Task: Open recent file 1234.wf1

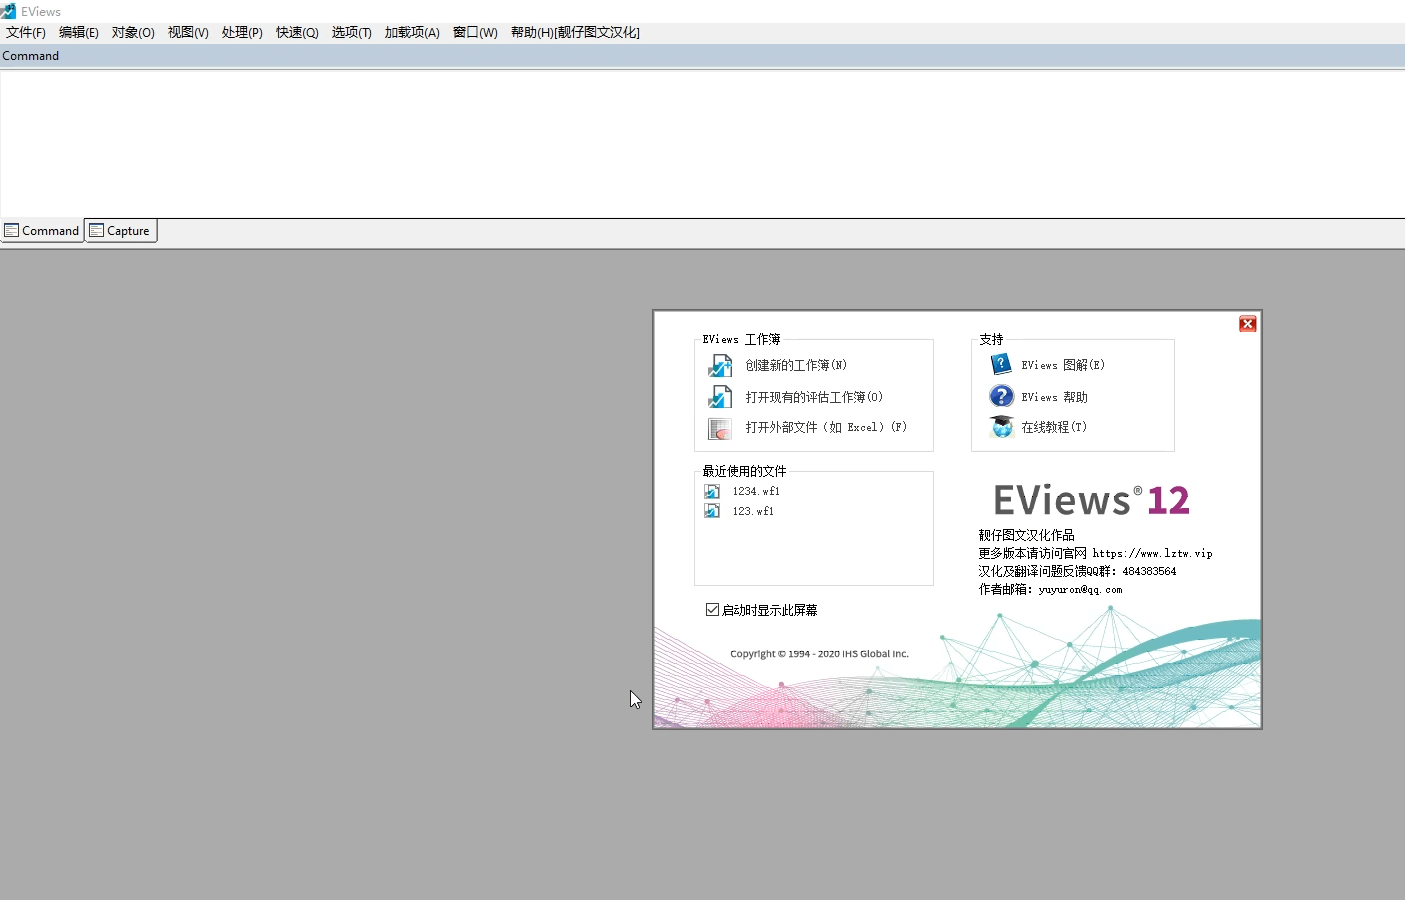Action: [x=756, y=491]
